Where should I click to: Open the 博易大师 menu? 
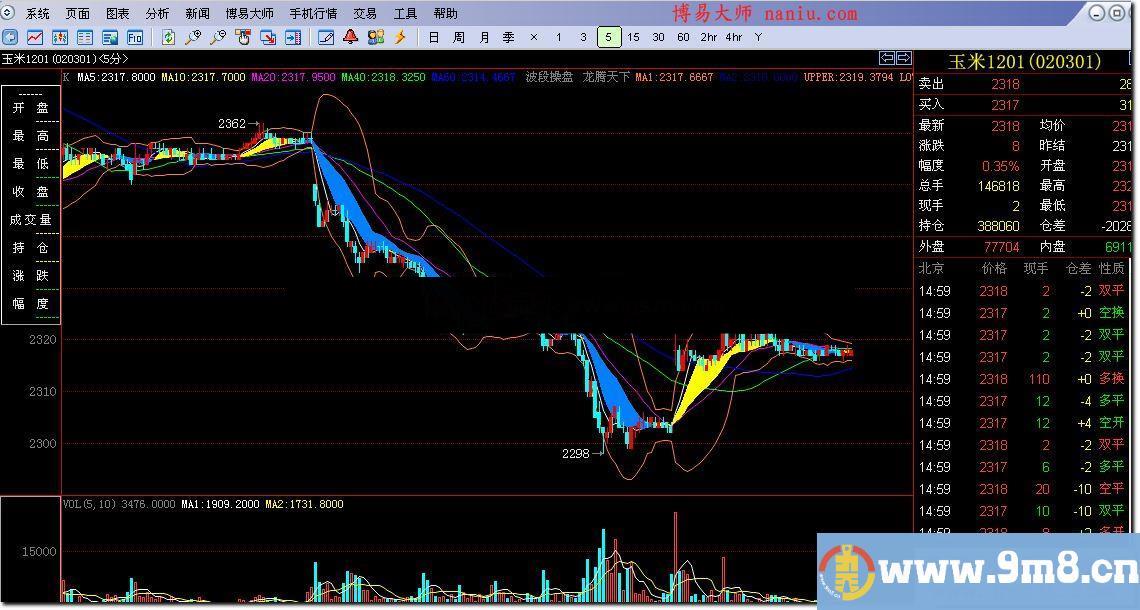click(x=249, y=14)
